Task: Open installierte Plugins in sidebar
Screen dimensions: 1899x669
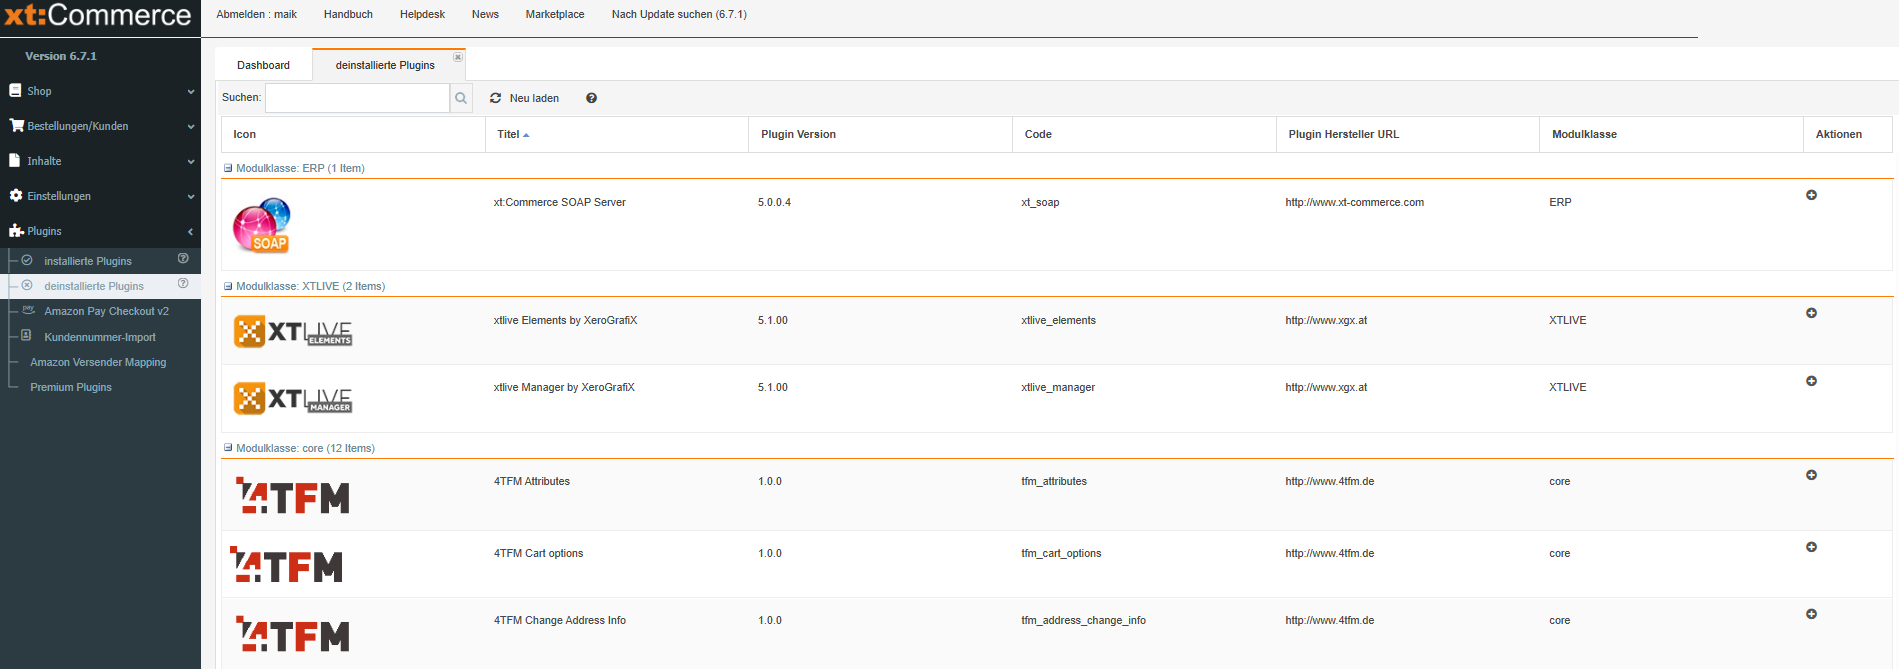Action: 88,261
